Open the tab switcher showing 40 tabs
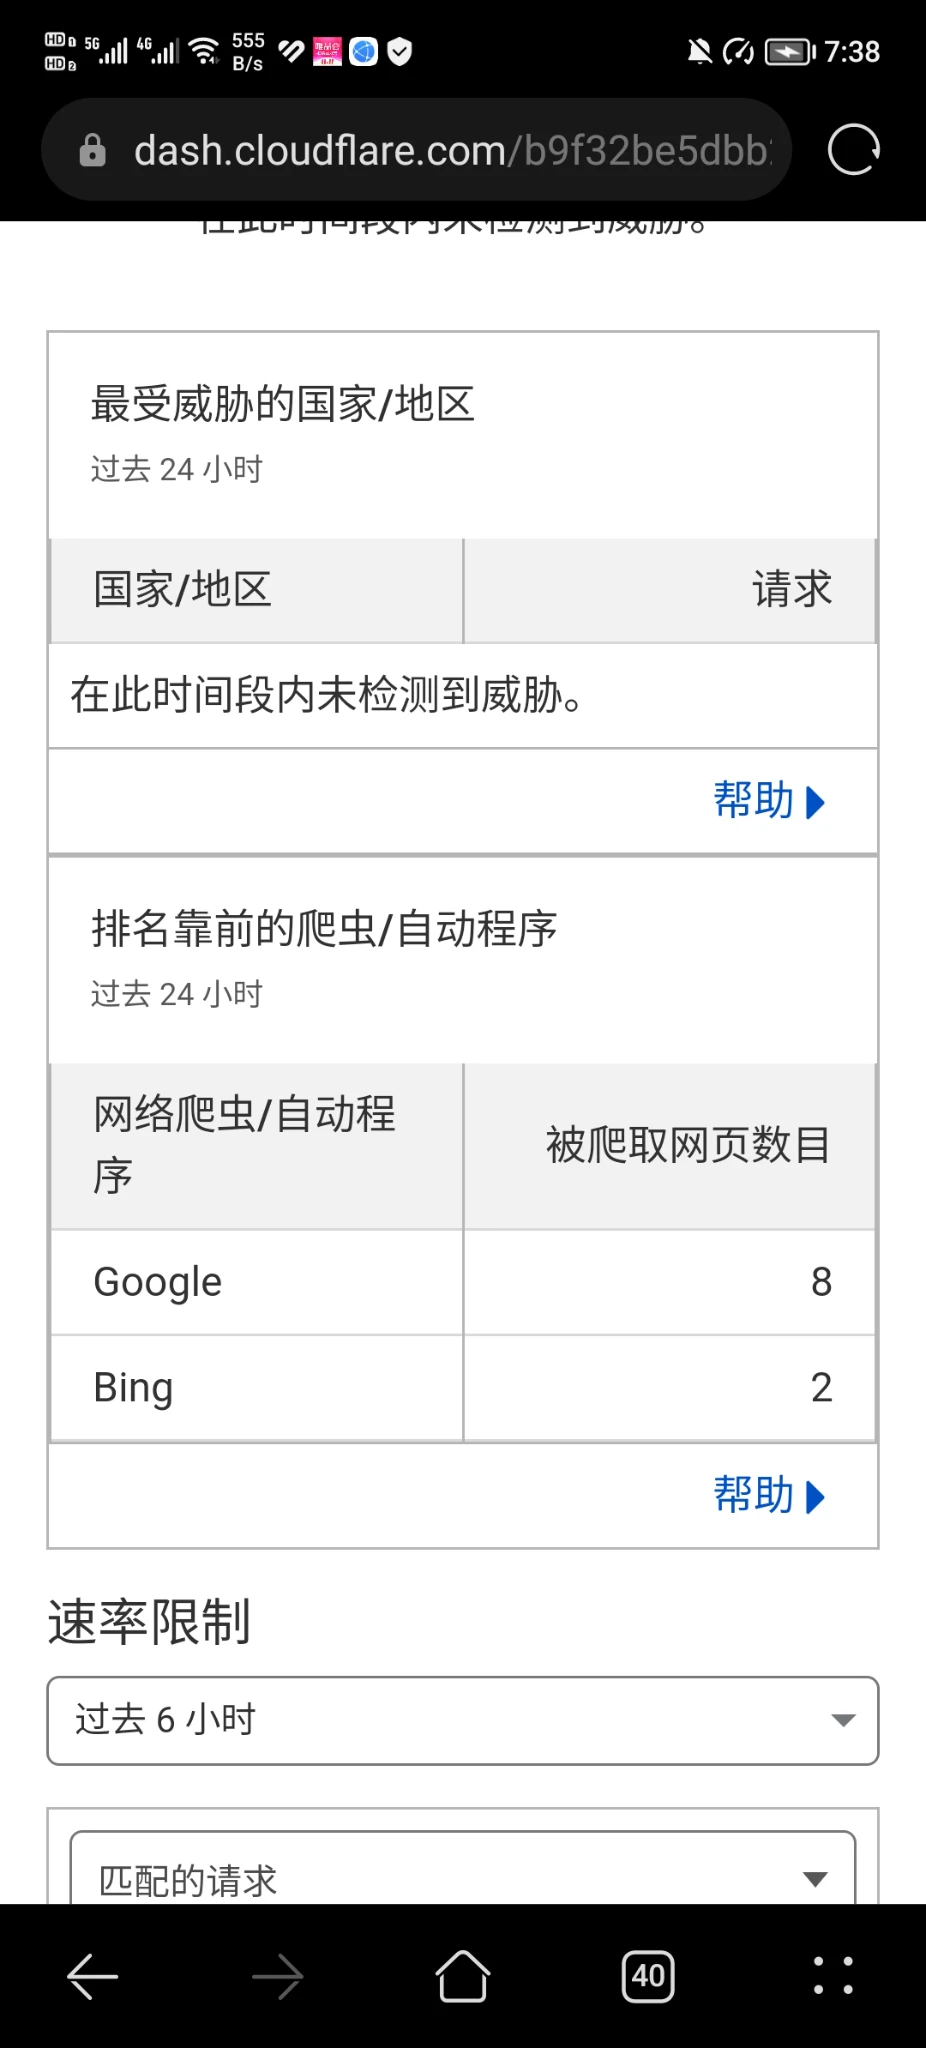The width and height of the screenshot is (926, 2048). point(648,1976)
